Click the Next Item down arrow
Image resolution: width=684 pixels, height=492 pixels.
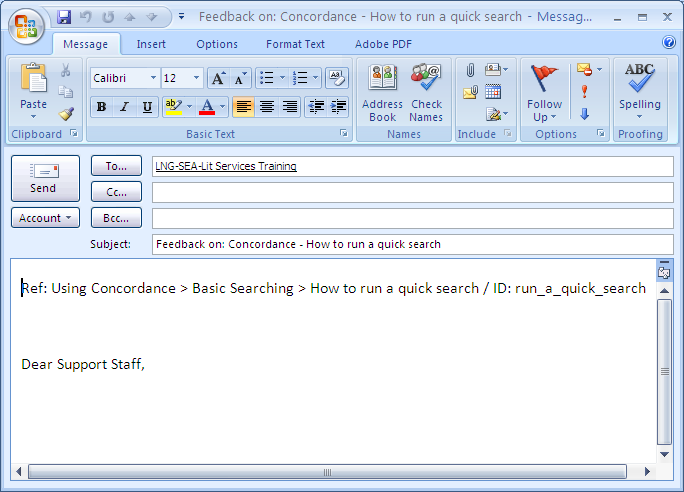151,17
